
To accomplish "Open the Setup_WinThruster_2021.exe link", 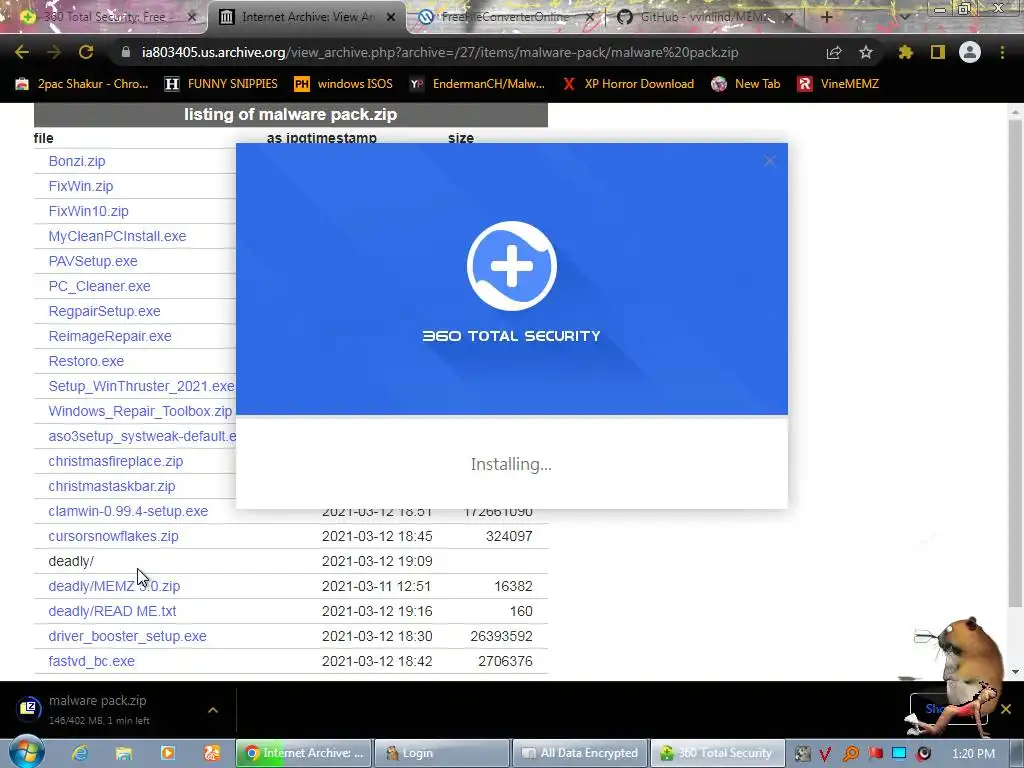I will pos(142,386).
